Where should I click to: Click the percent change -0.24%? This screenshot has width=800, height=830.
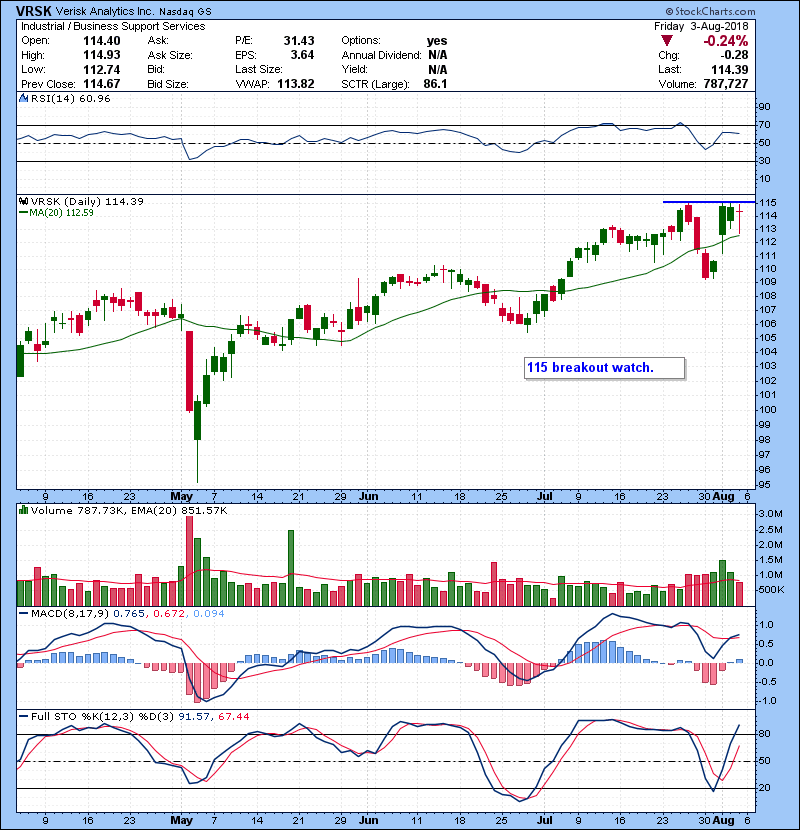coord(725,41)
